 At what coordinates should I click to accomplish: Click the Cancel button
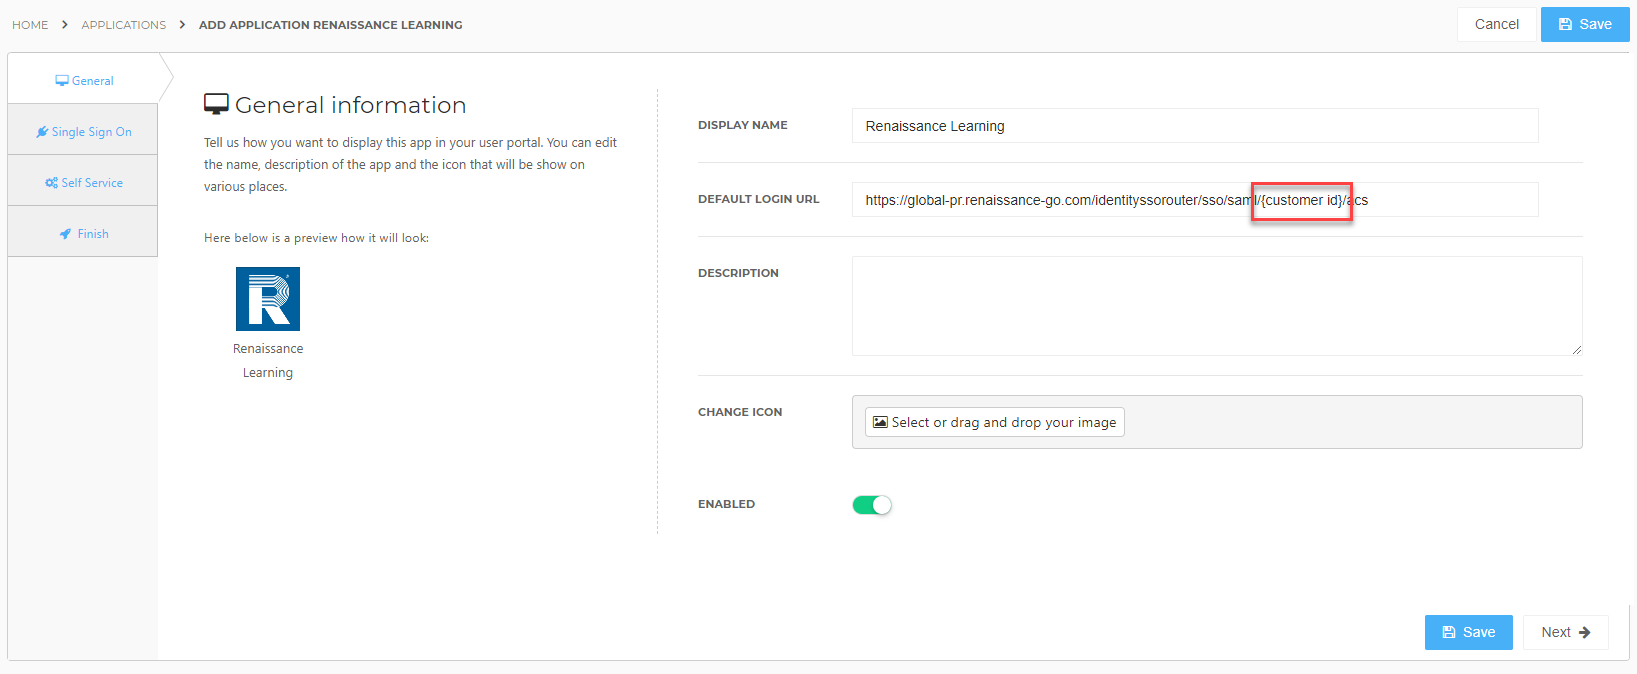[x=1496, y=24]
